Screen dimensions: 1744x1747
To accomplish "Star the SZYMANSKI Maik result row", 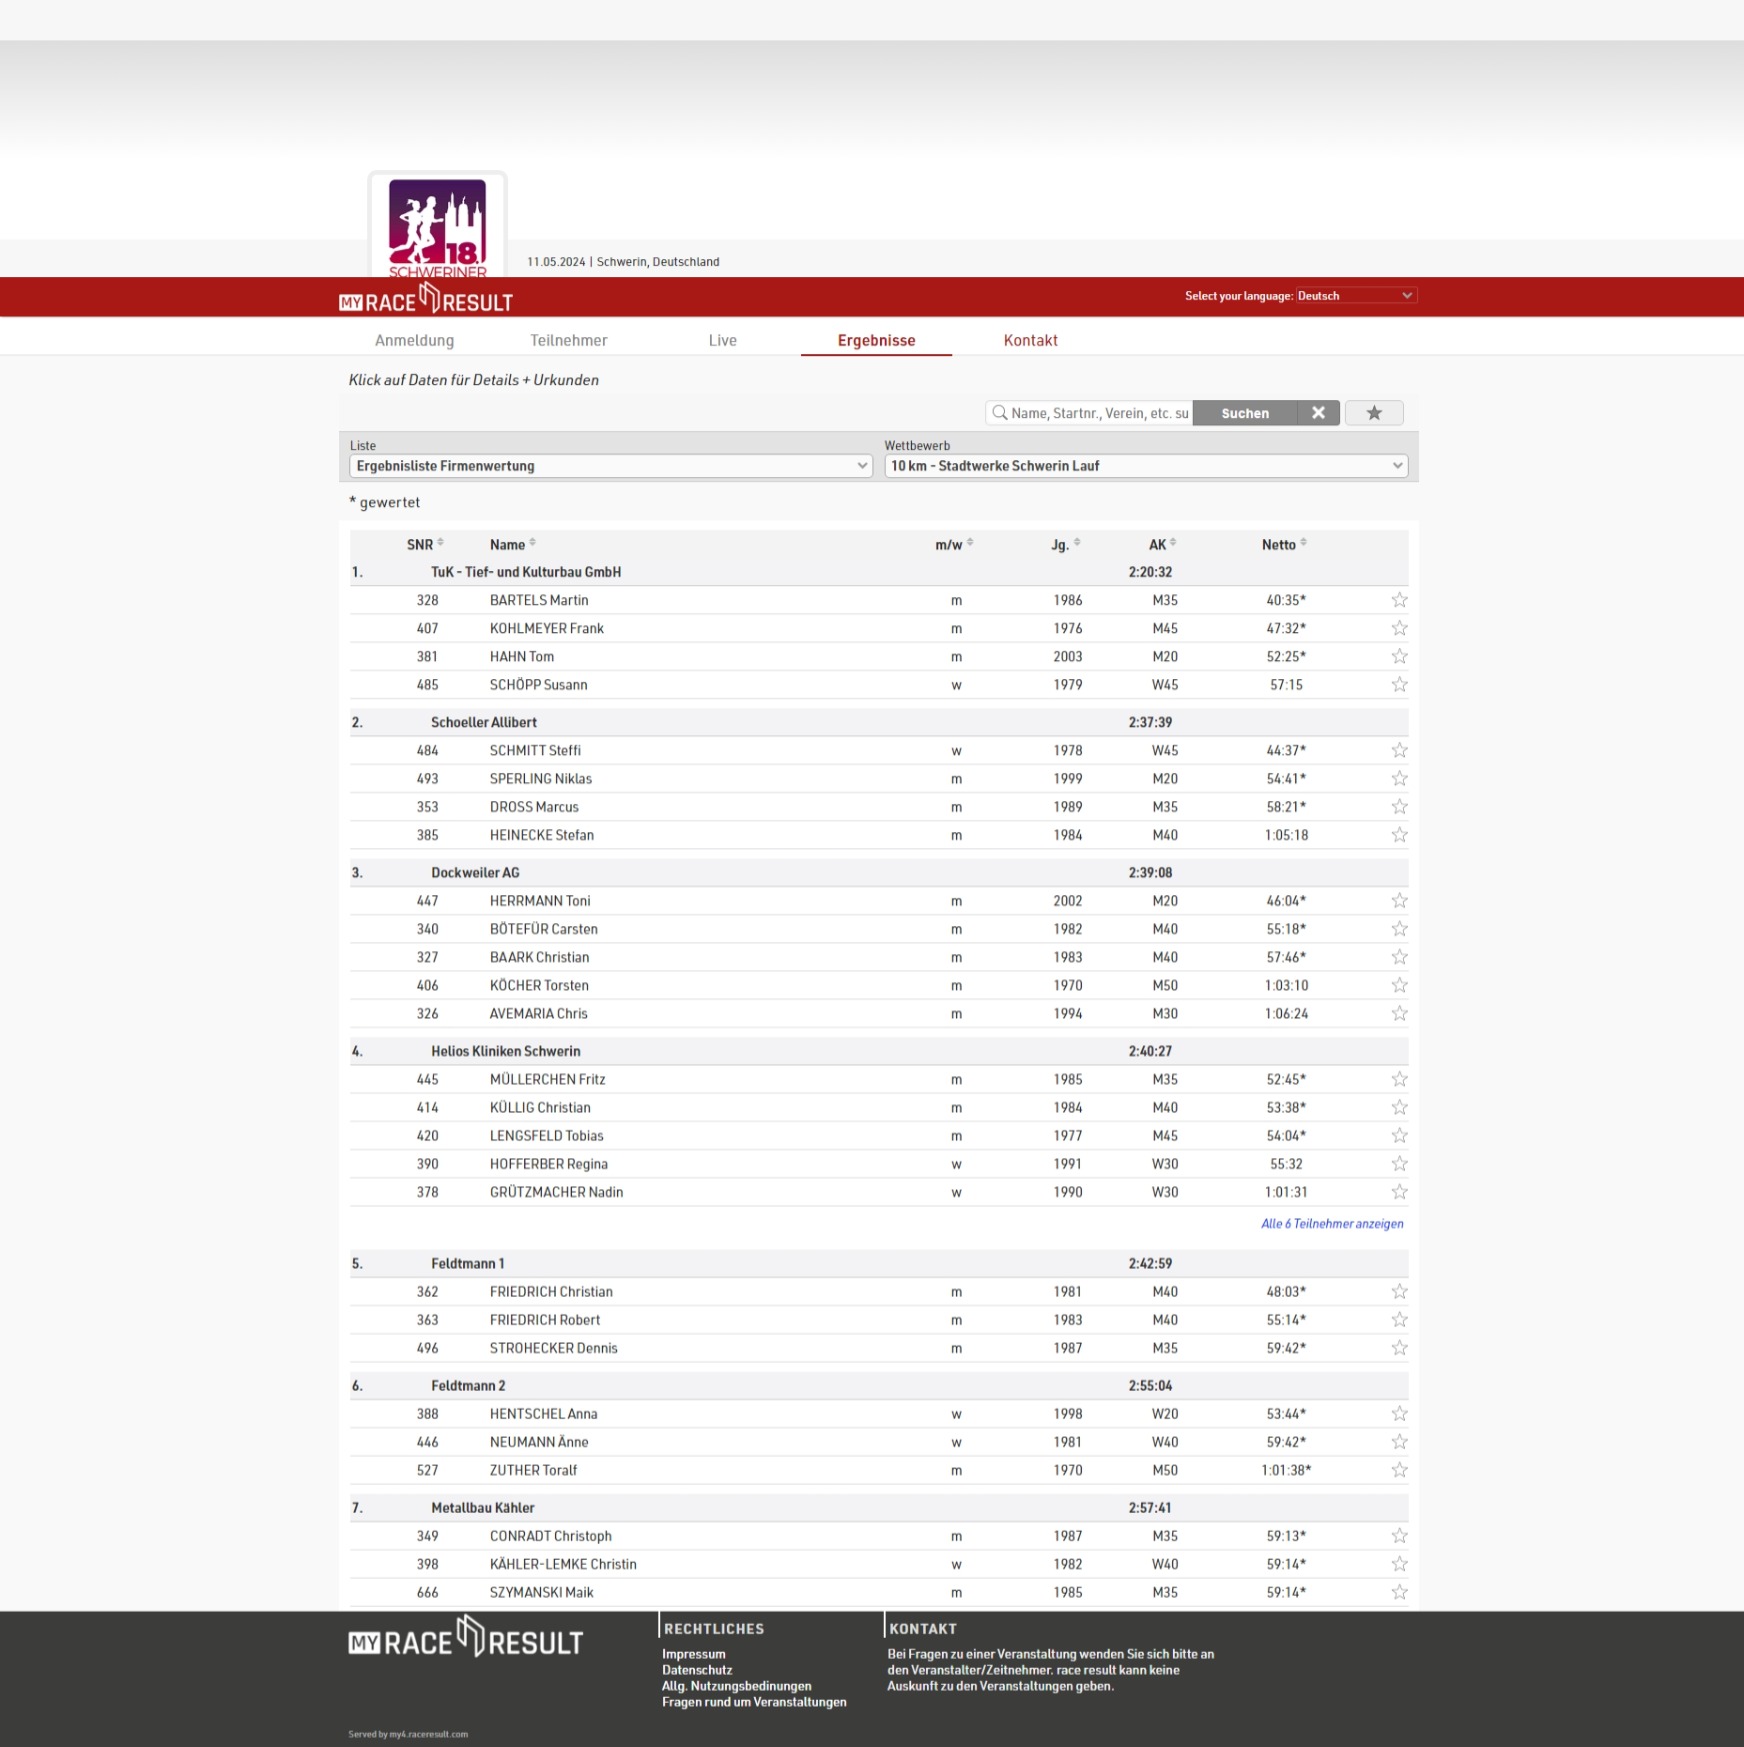I will point(1399,1592).
